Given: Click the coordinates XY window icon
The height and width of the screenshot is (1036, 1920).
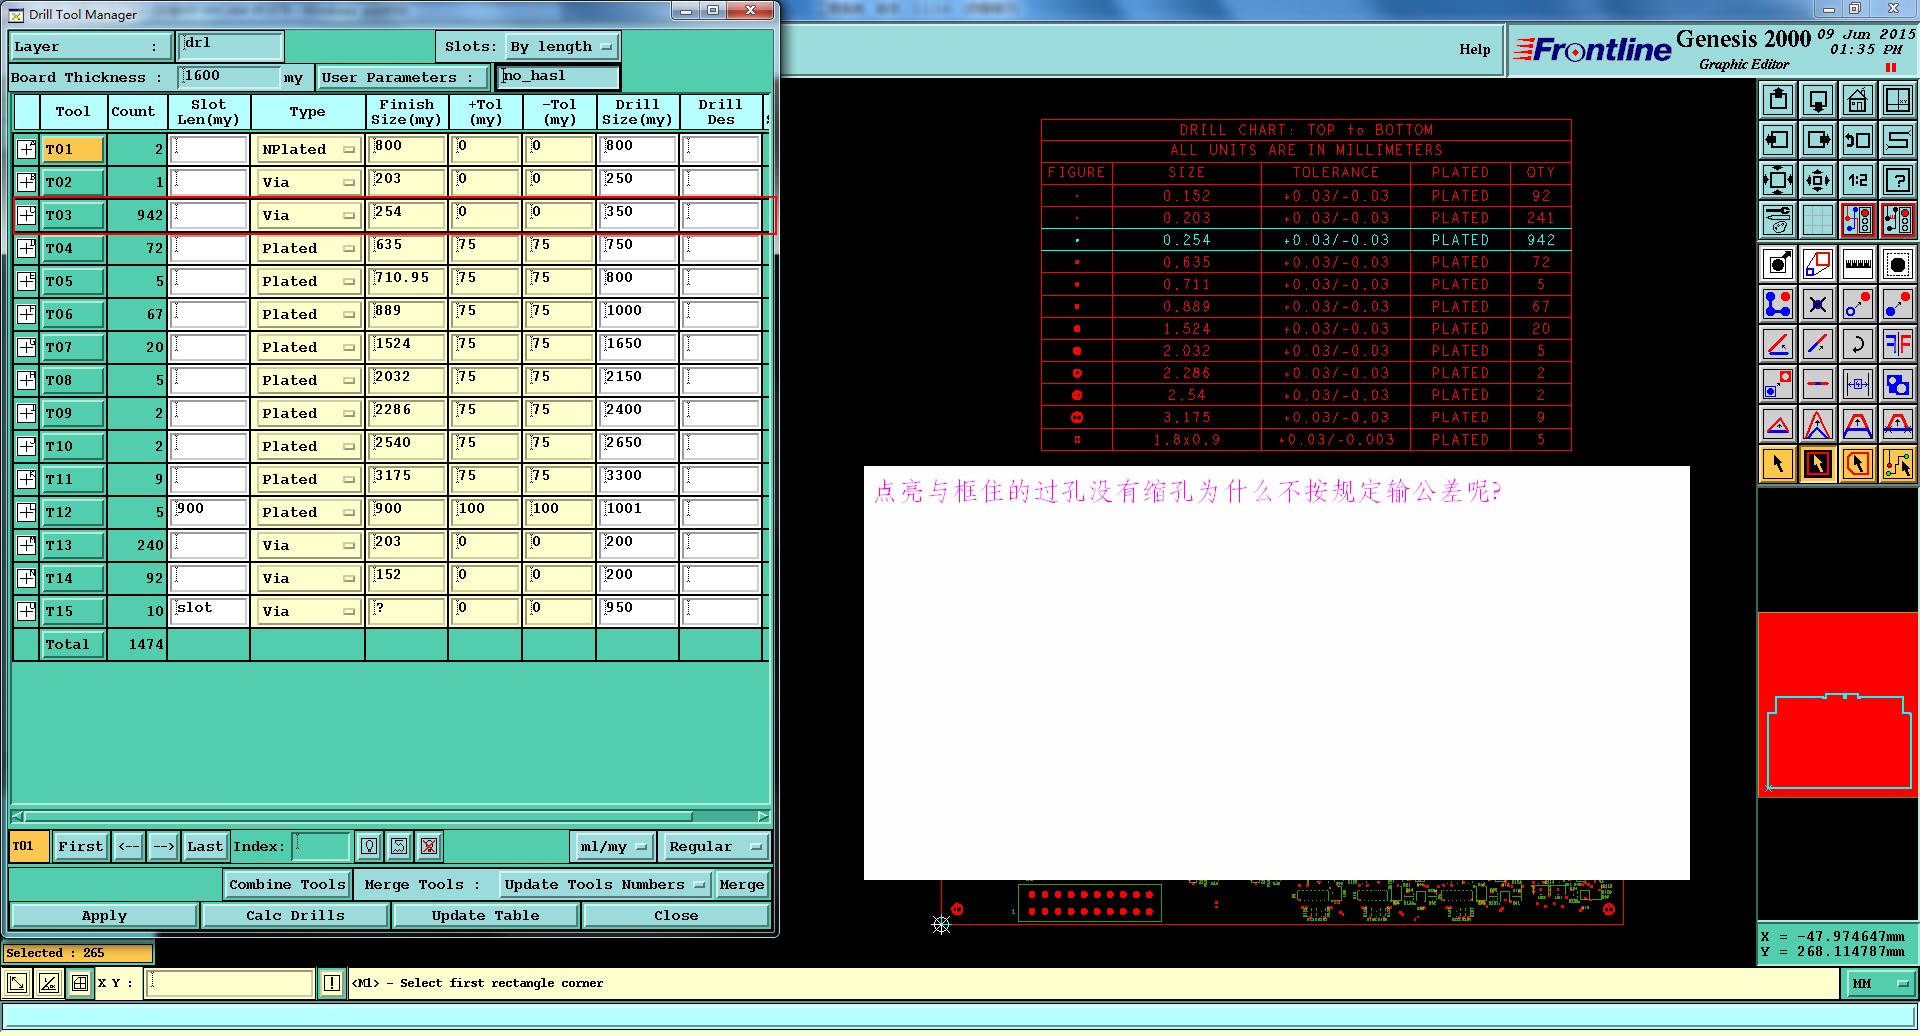Looking at the screenshot, I should 1898,100.
